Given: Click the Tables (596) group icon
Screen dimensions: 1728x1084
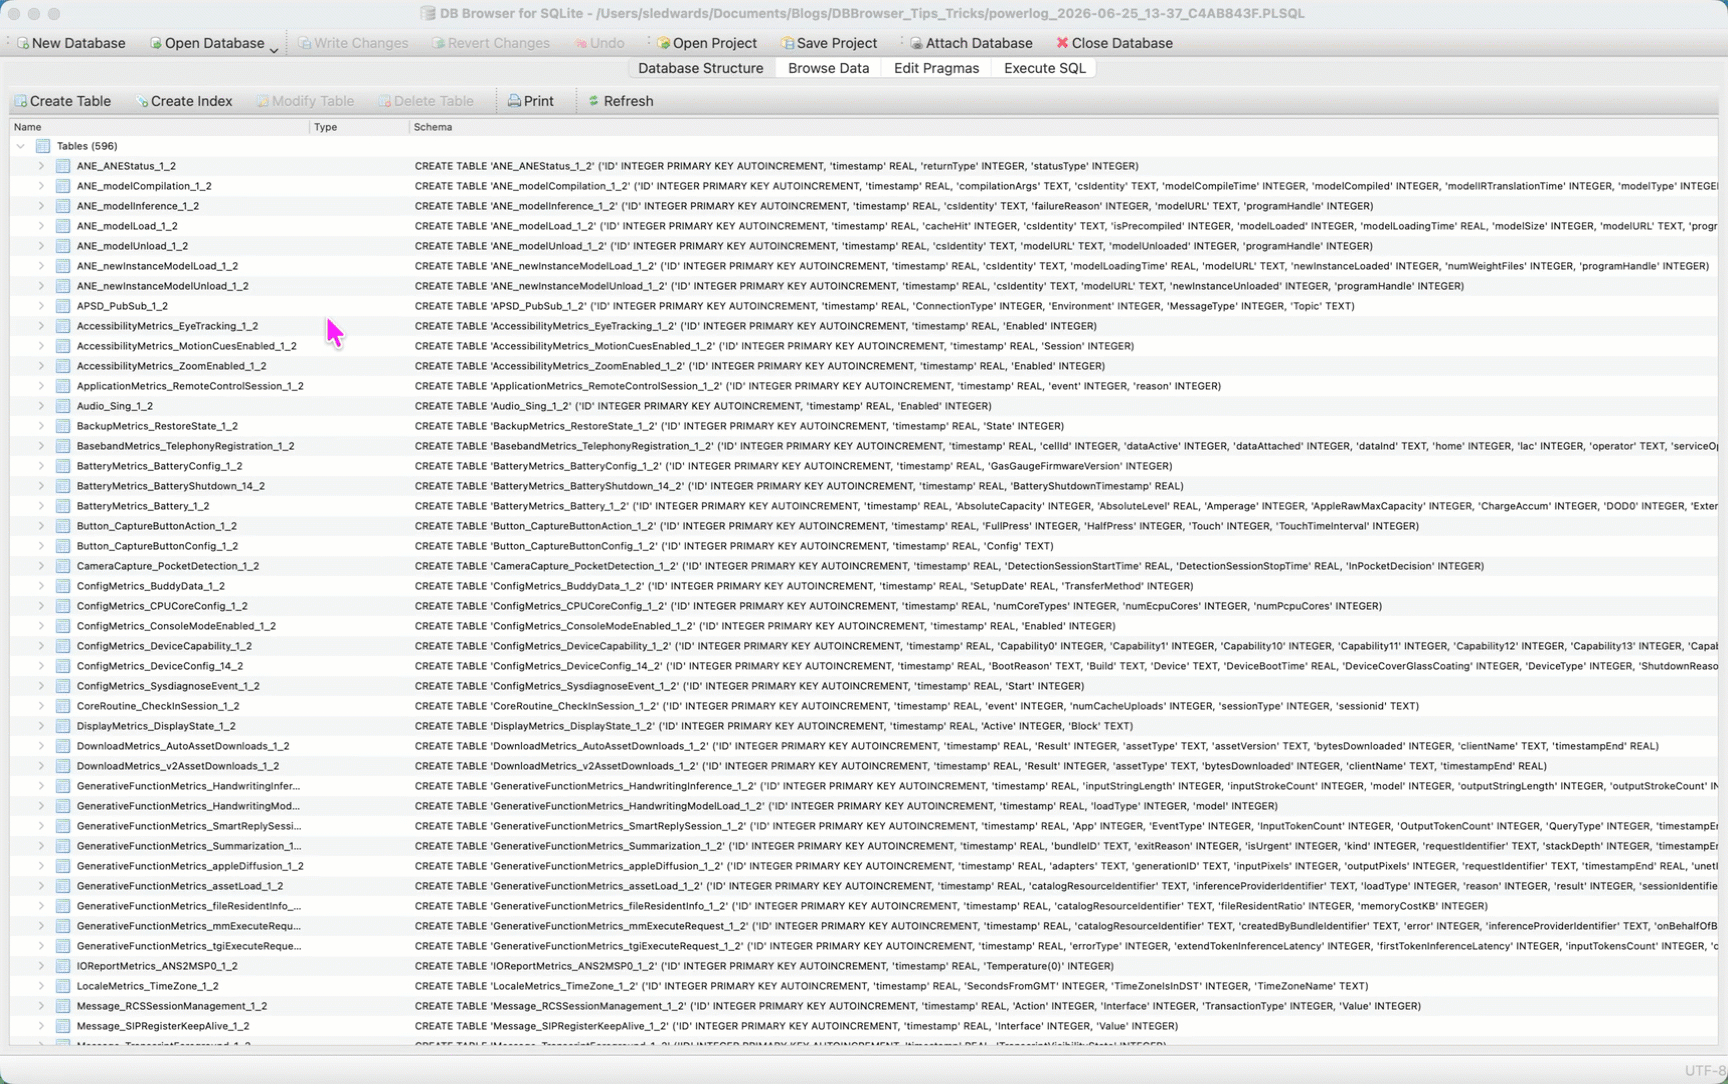Looking at the screenshot, I should point(43,146).
